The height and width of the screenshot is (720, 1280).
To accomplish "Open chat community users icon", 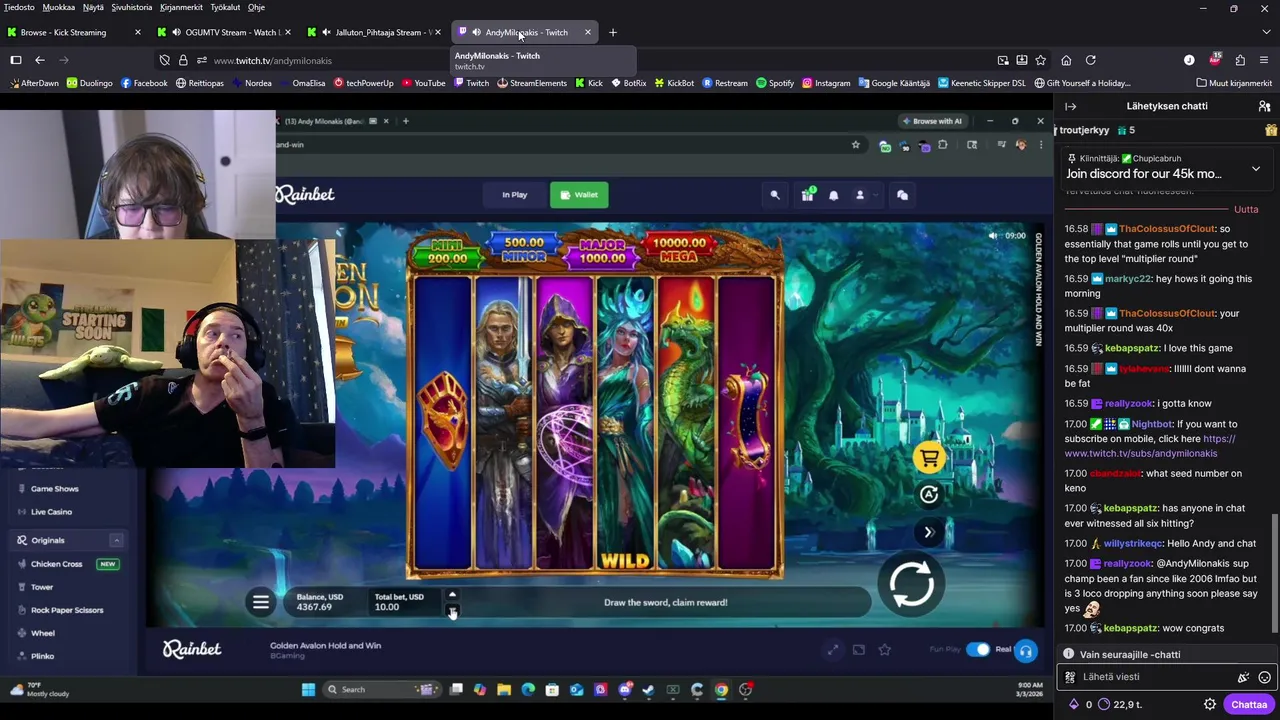I will coord(1264,106).
